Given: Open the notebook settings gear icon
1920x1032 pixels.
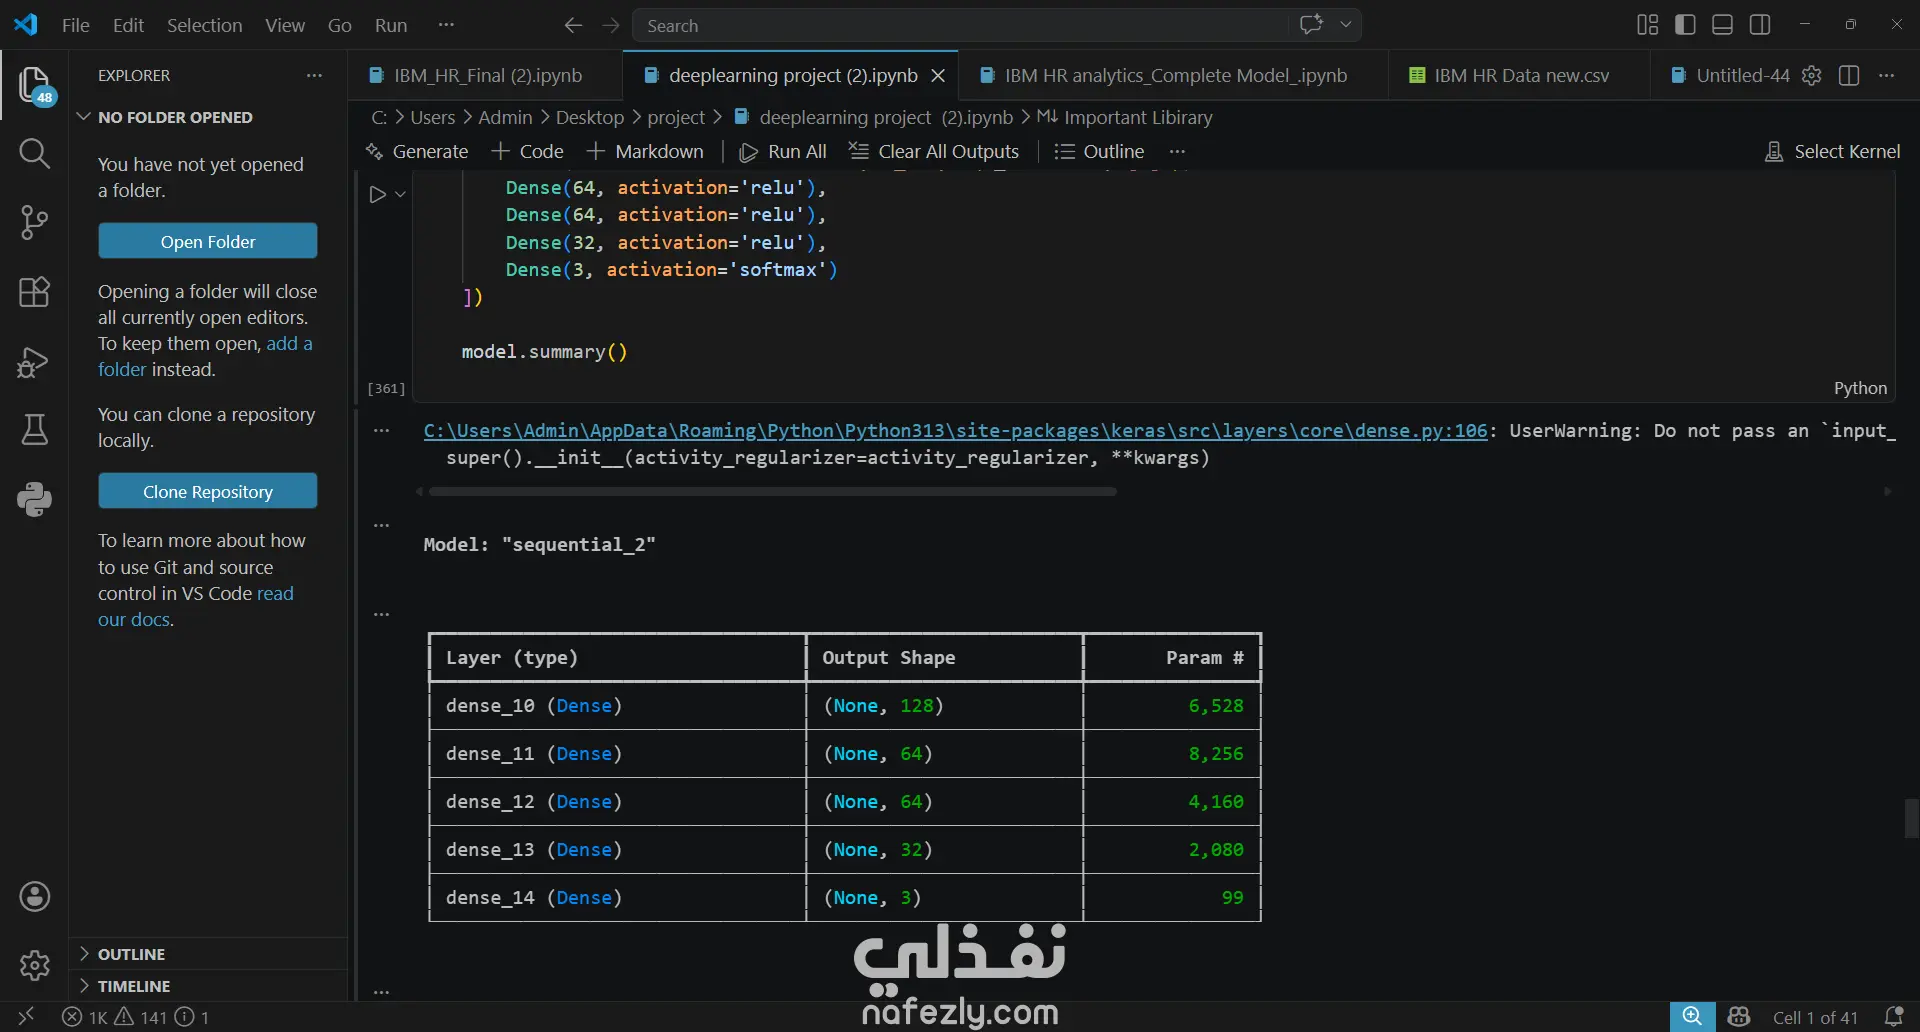Looking at the screenshot, I should (x=1812, y=76).
